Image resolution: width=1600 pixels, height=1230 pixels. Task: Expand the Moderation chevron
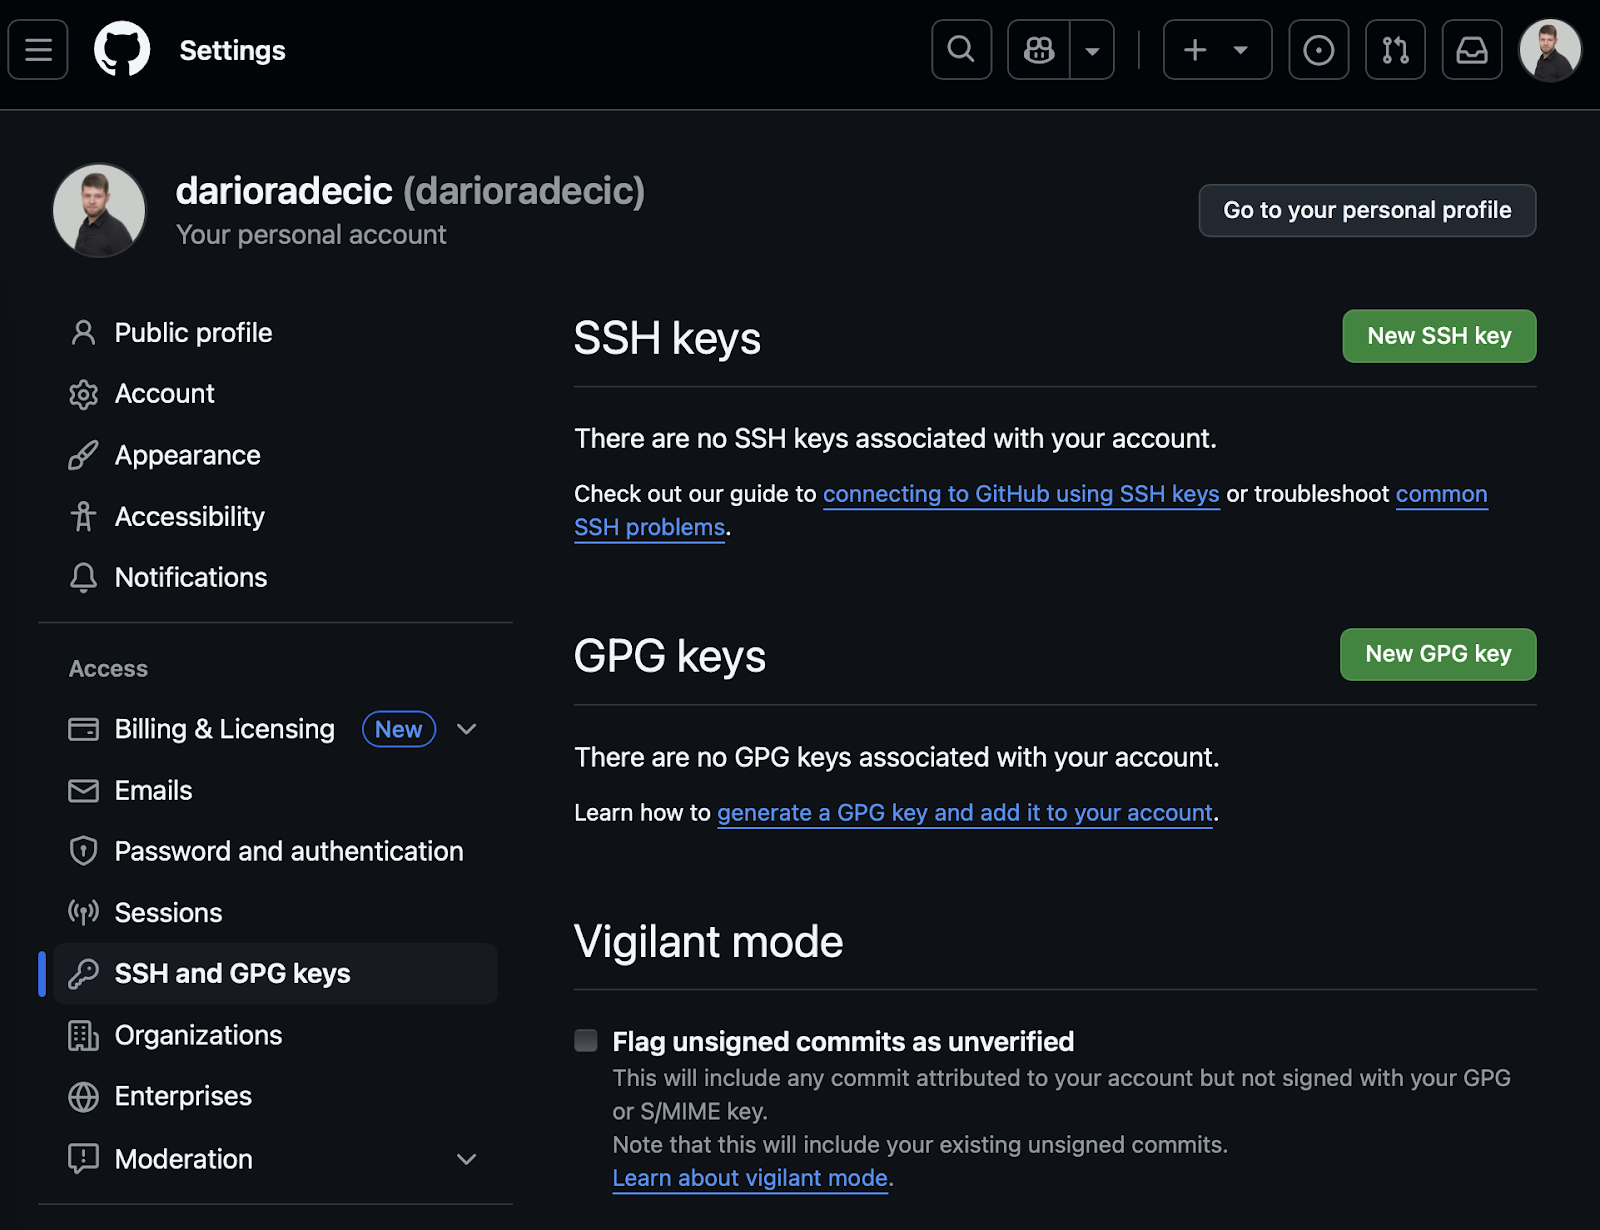tap(466, 1159)
